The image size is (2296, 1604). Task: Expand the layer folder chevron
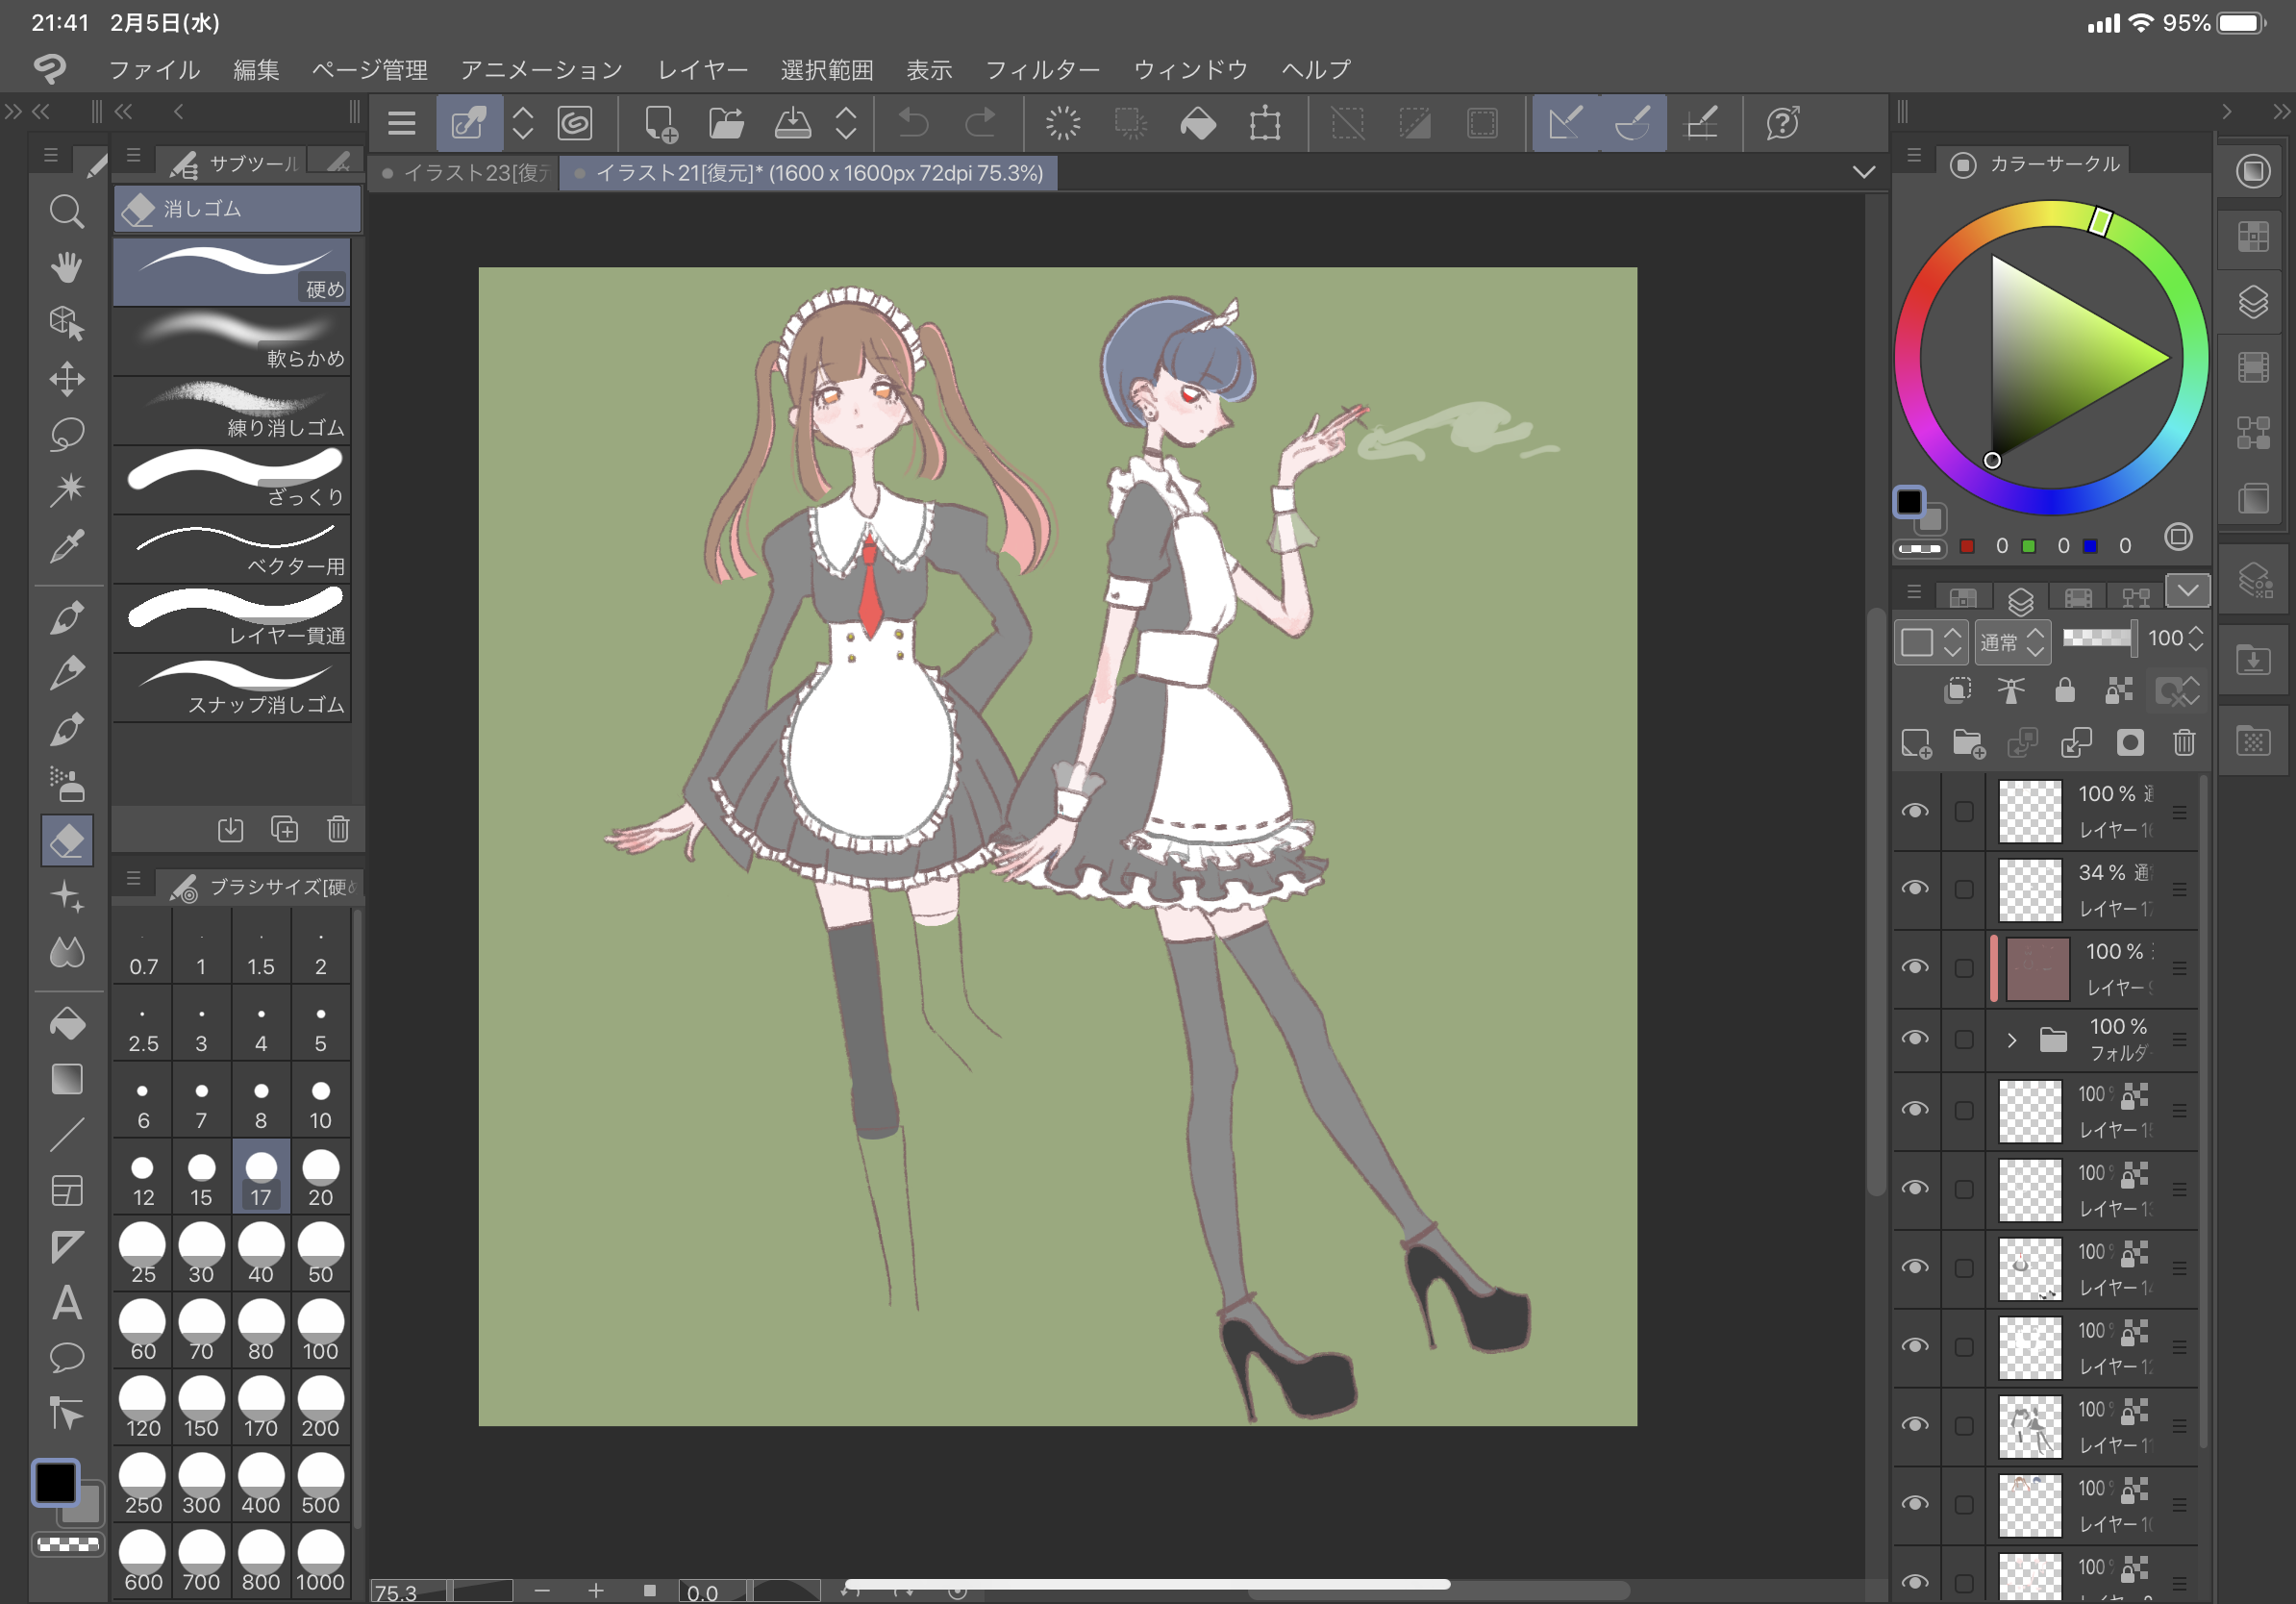(2012, 1040)
